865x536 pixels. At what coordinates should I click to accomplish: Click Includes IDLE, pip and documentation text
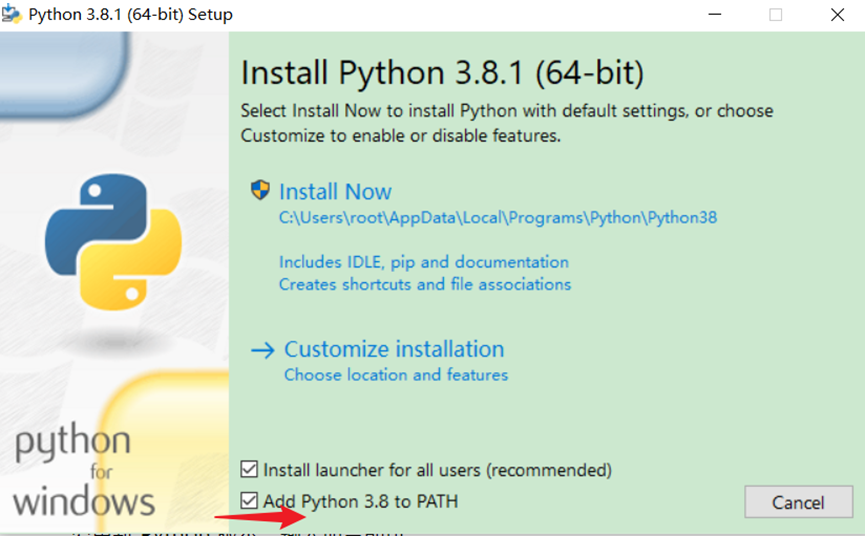click(424, 262)
